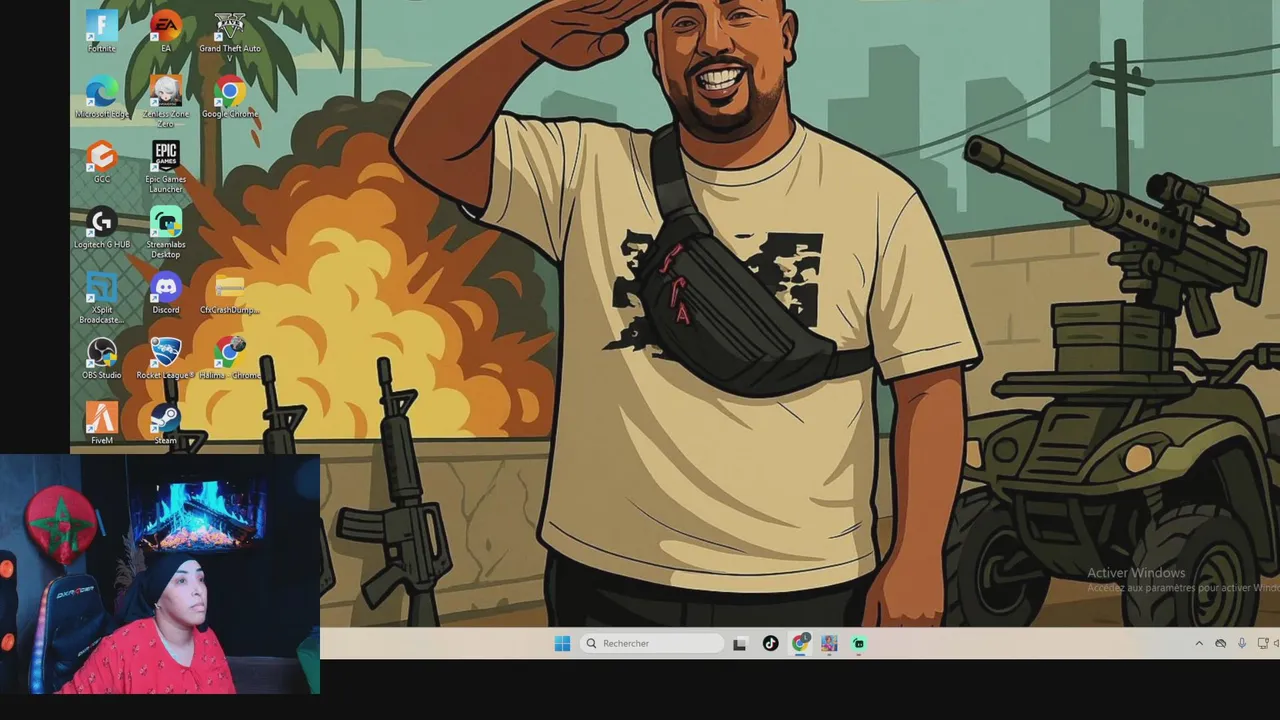The width and height of the screenshot is (1280, 720).
Task: Open the GCC desktop shortcut
Action: coord(101,161)
